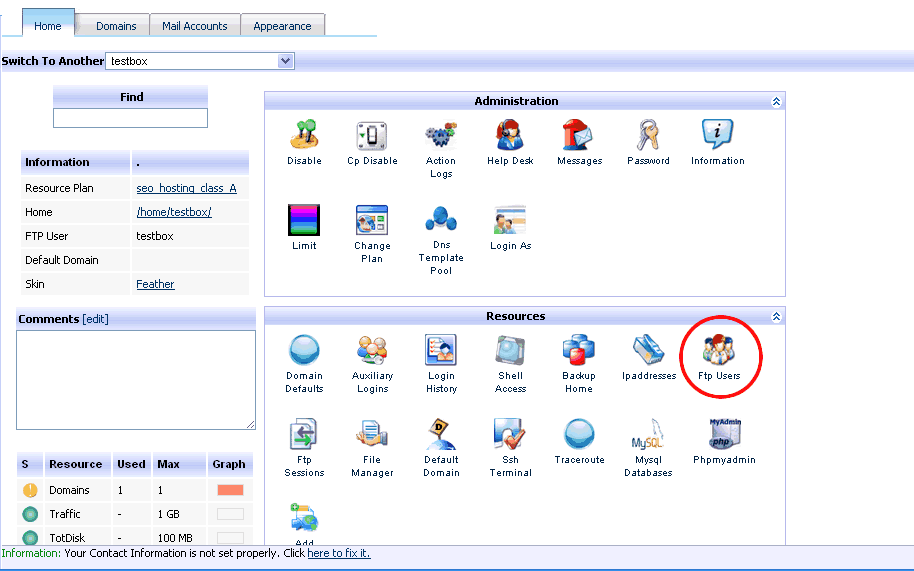Image resolution: width=914 pixels, height=571 pixels.
Task: Click the 'here to fix it' link
Action: (x=339, y=553)
